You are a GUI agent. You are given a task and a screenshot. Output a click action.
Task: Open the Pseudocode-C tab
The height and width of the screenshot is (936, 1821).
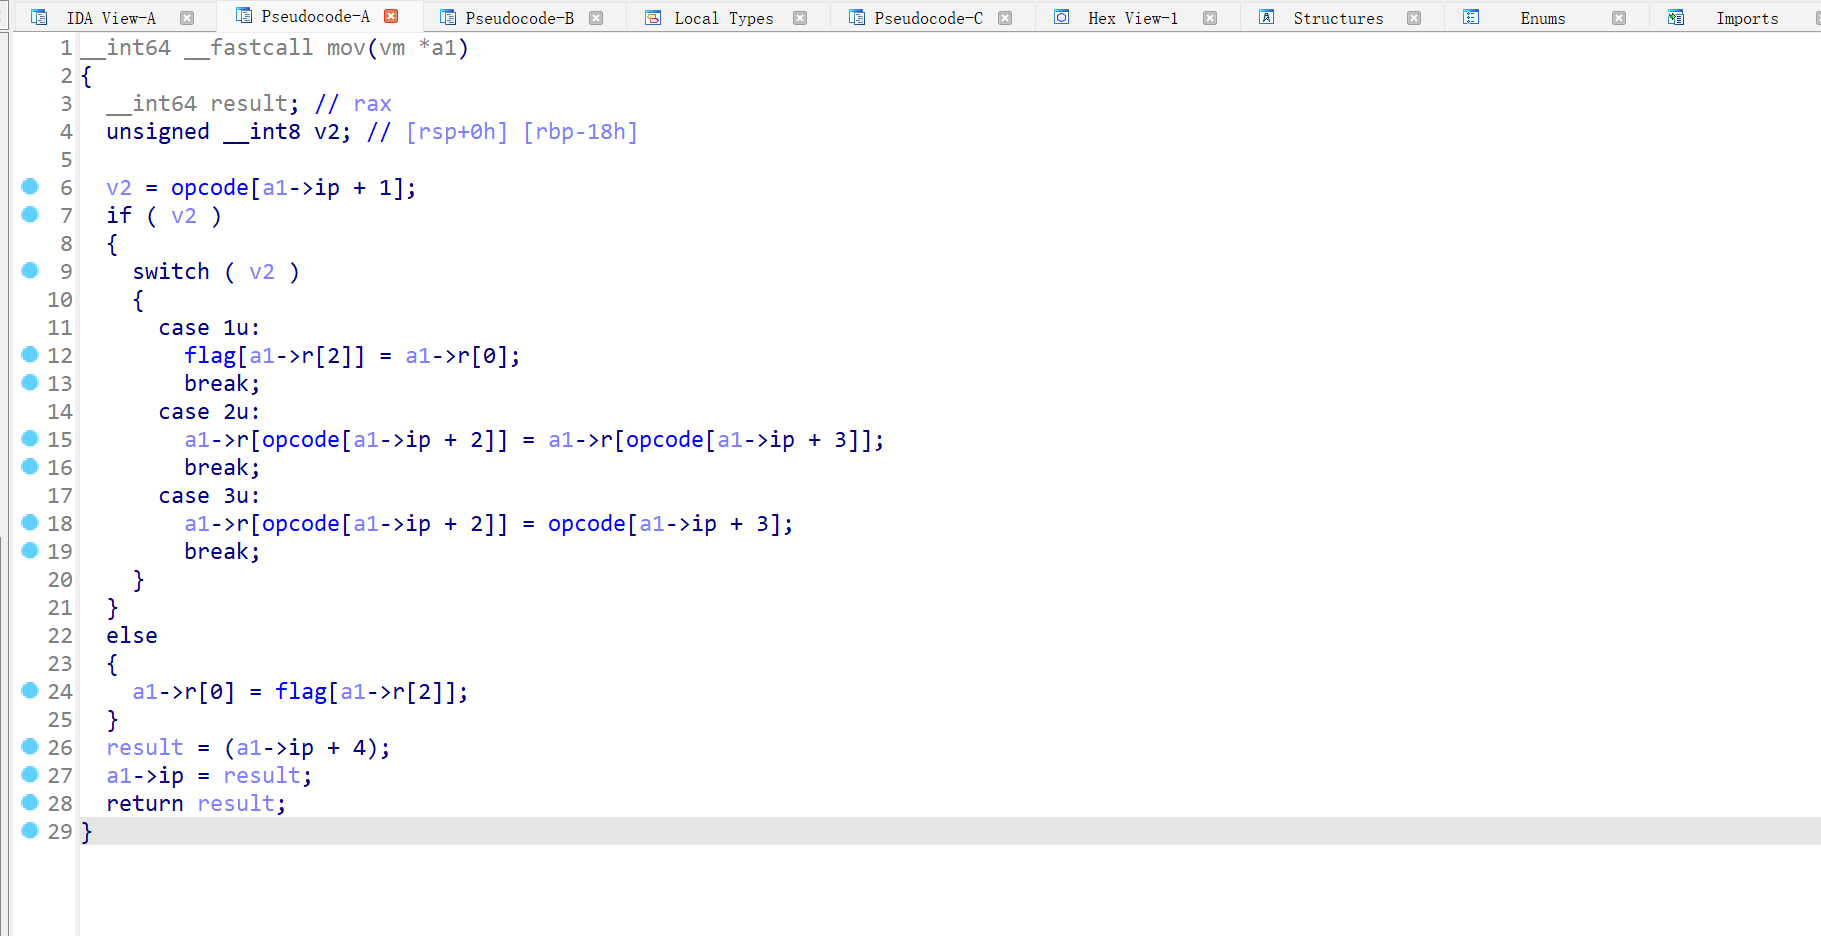(928, 18)
